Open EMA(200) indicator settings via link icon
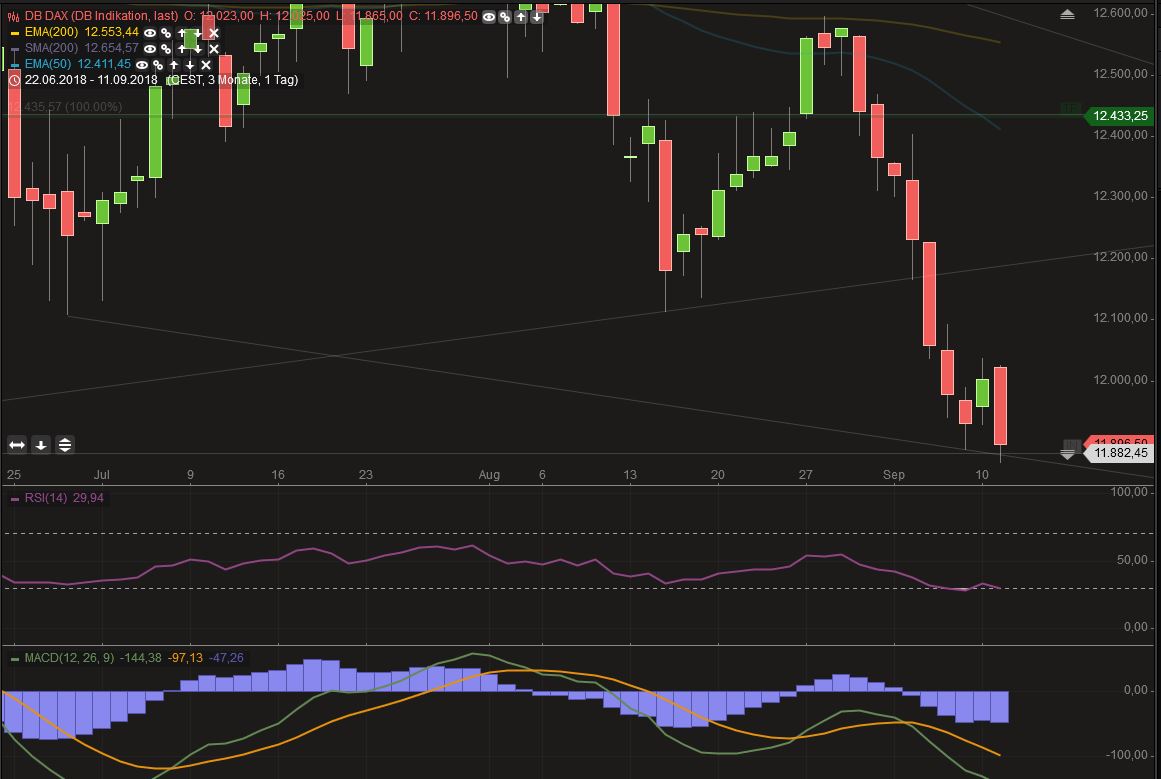The width and height of the screenshot is (1161, 779). pos(165,33)
